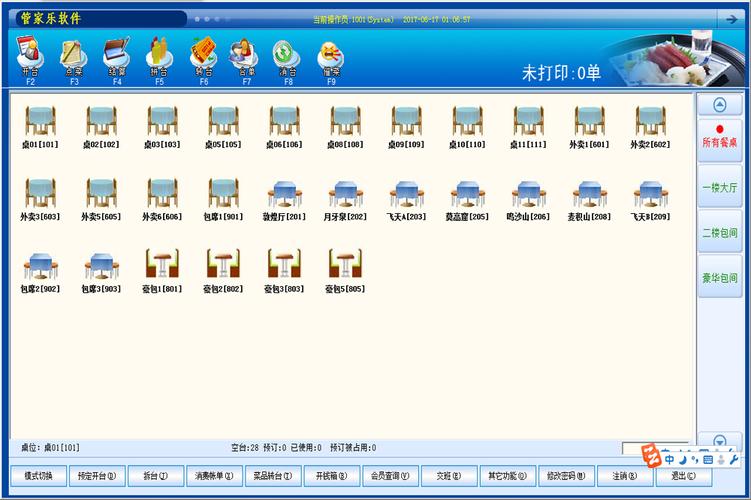The height and width of the screenshot is (500, 751).
Task: Click the 交班 shift handover button
Action: [449, 476]
